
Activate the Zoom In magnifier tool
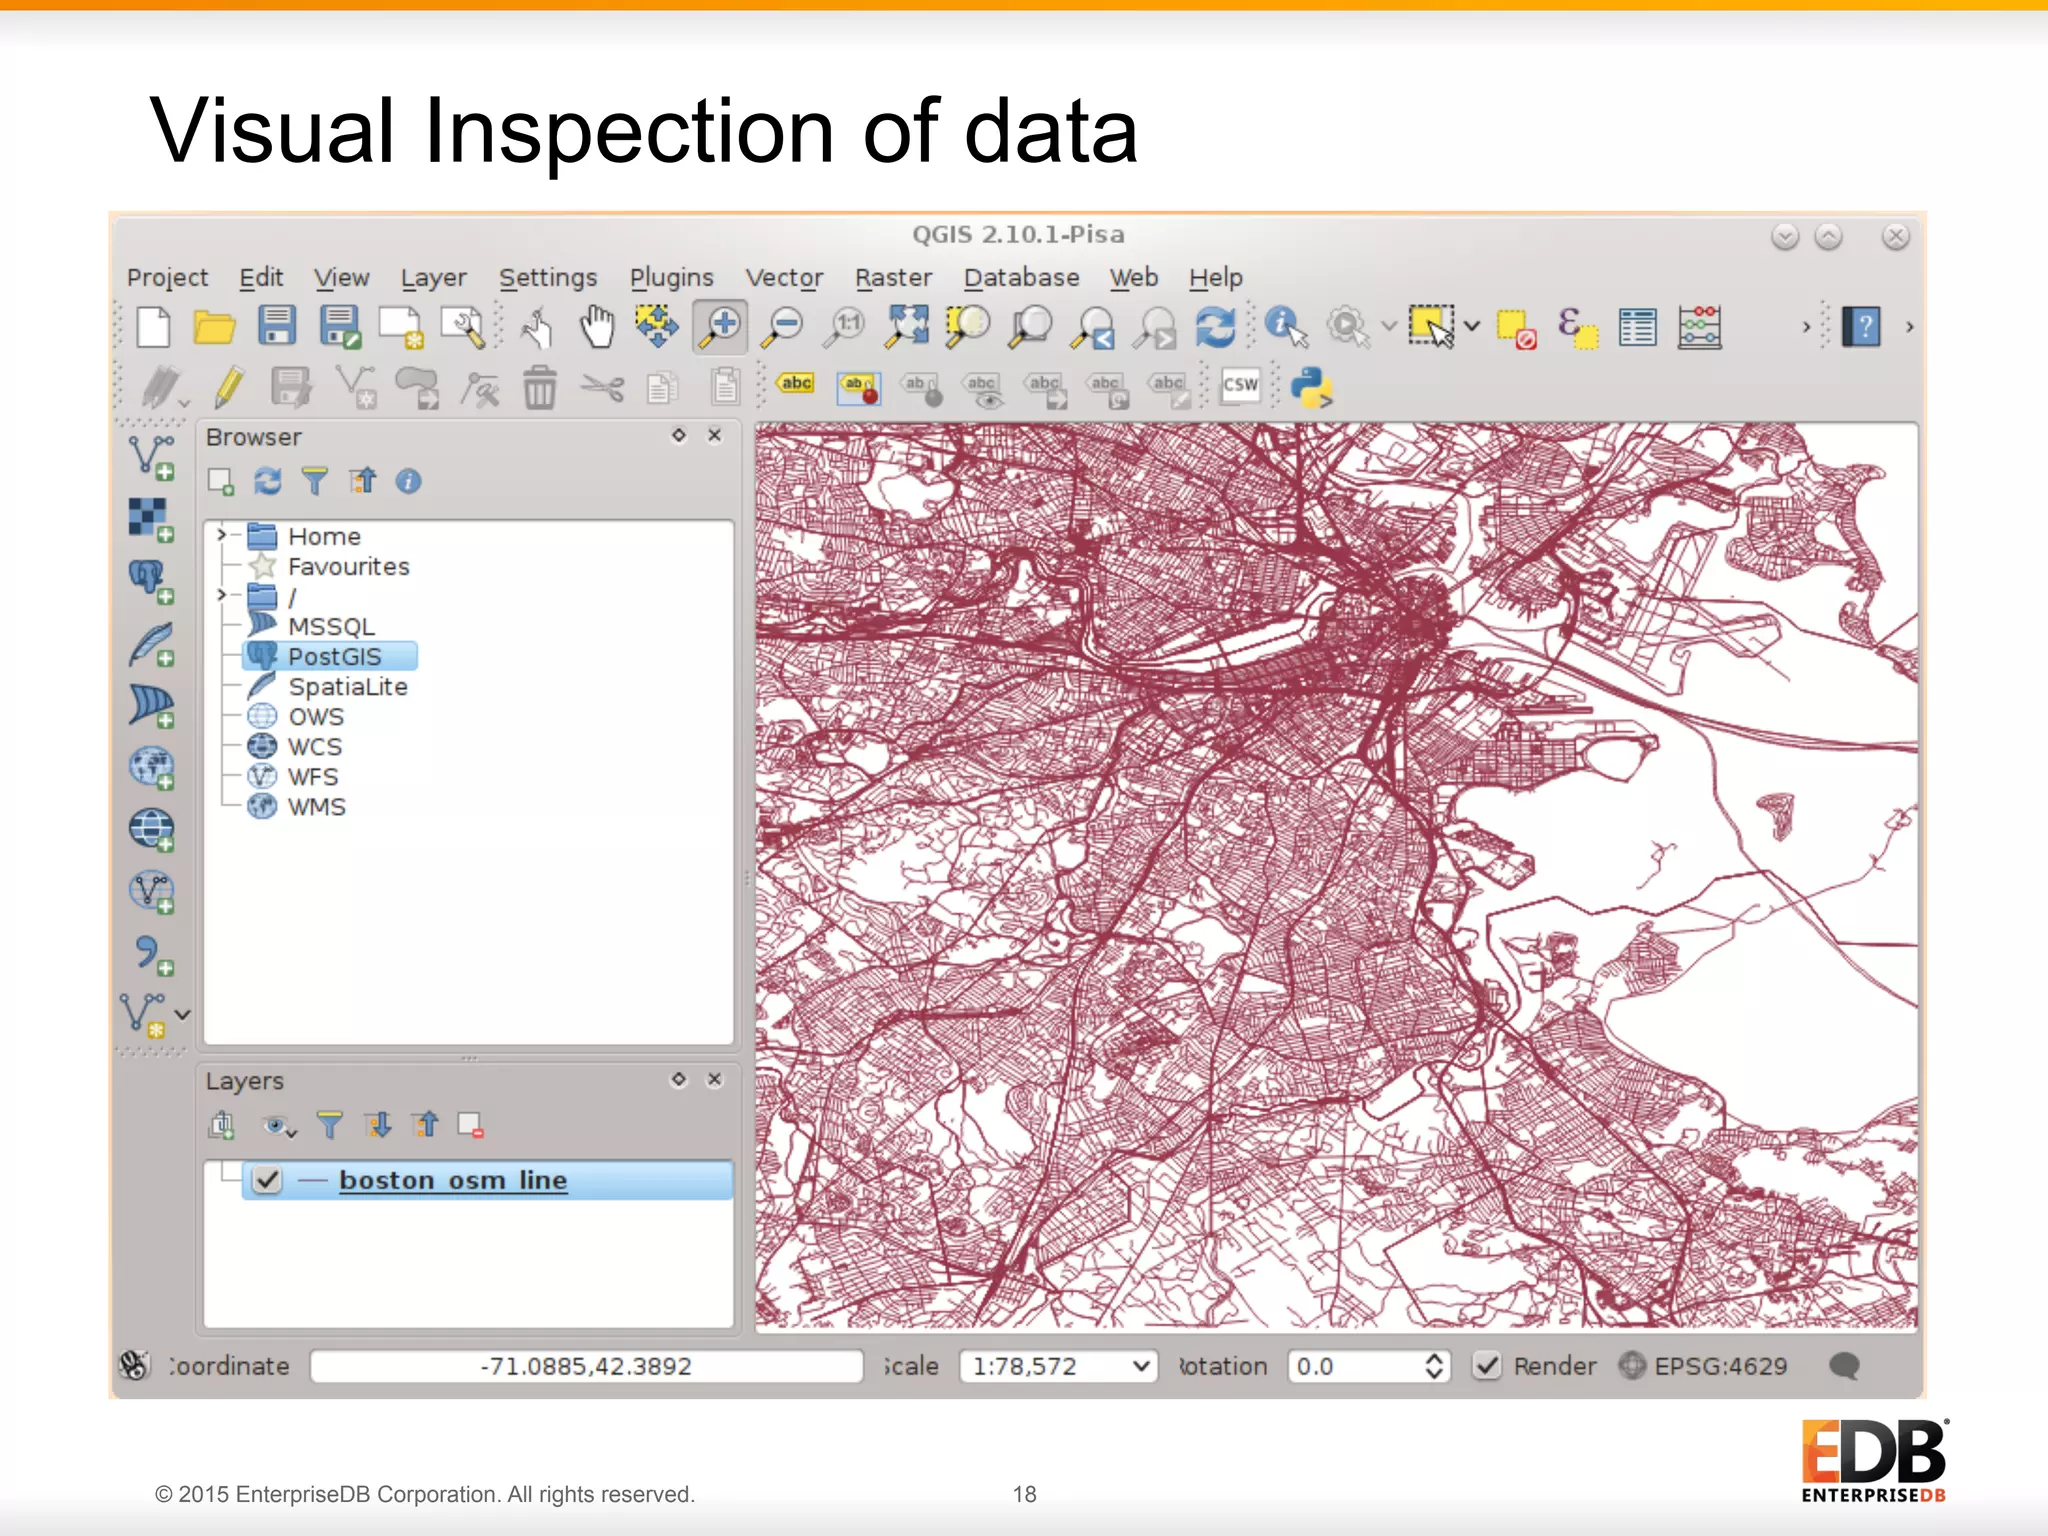(x=720, y=327)
